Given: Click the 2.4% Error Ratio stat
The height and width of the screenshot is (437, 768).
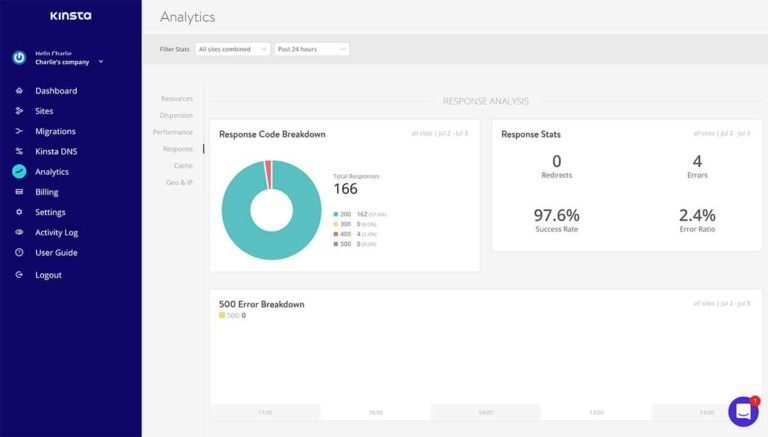Looking at the screenshot, I should pos(697,219).
